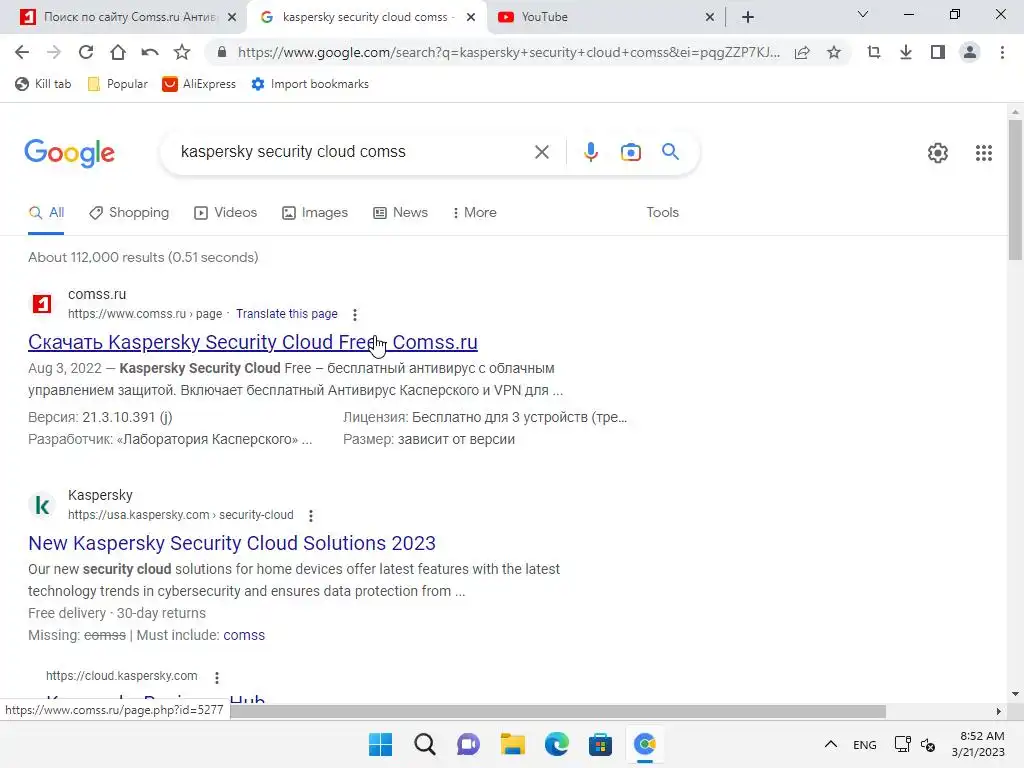Bookmark this page with address bar star
This screenshot has width=1024, height=768.
(834, 52)
